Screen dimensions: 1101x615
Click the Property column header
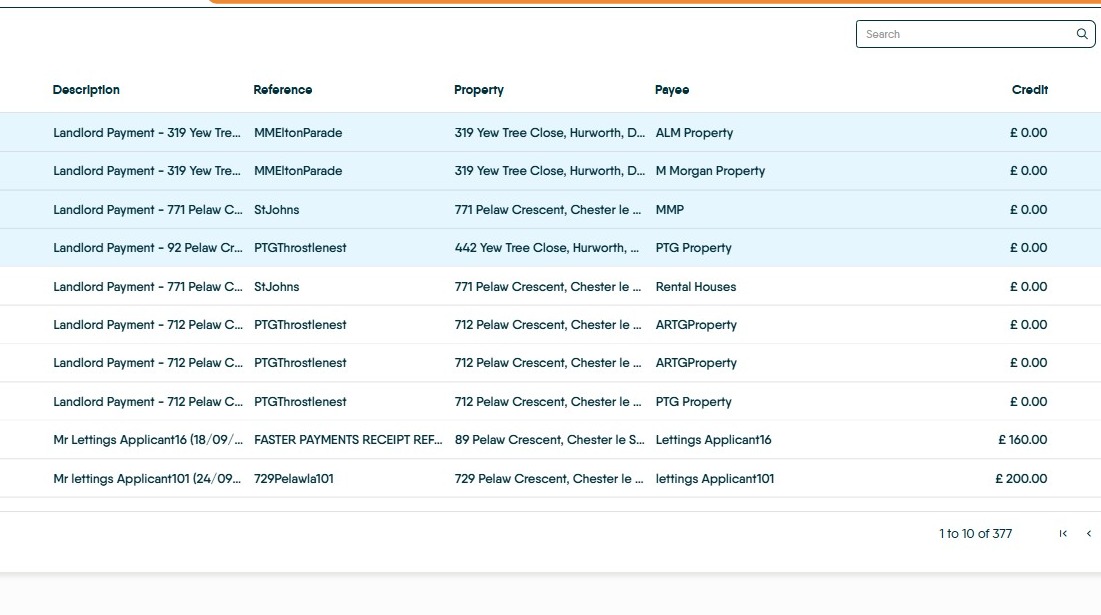pos(479,90)
